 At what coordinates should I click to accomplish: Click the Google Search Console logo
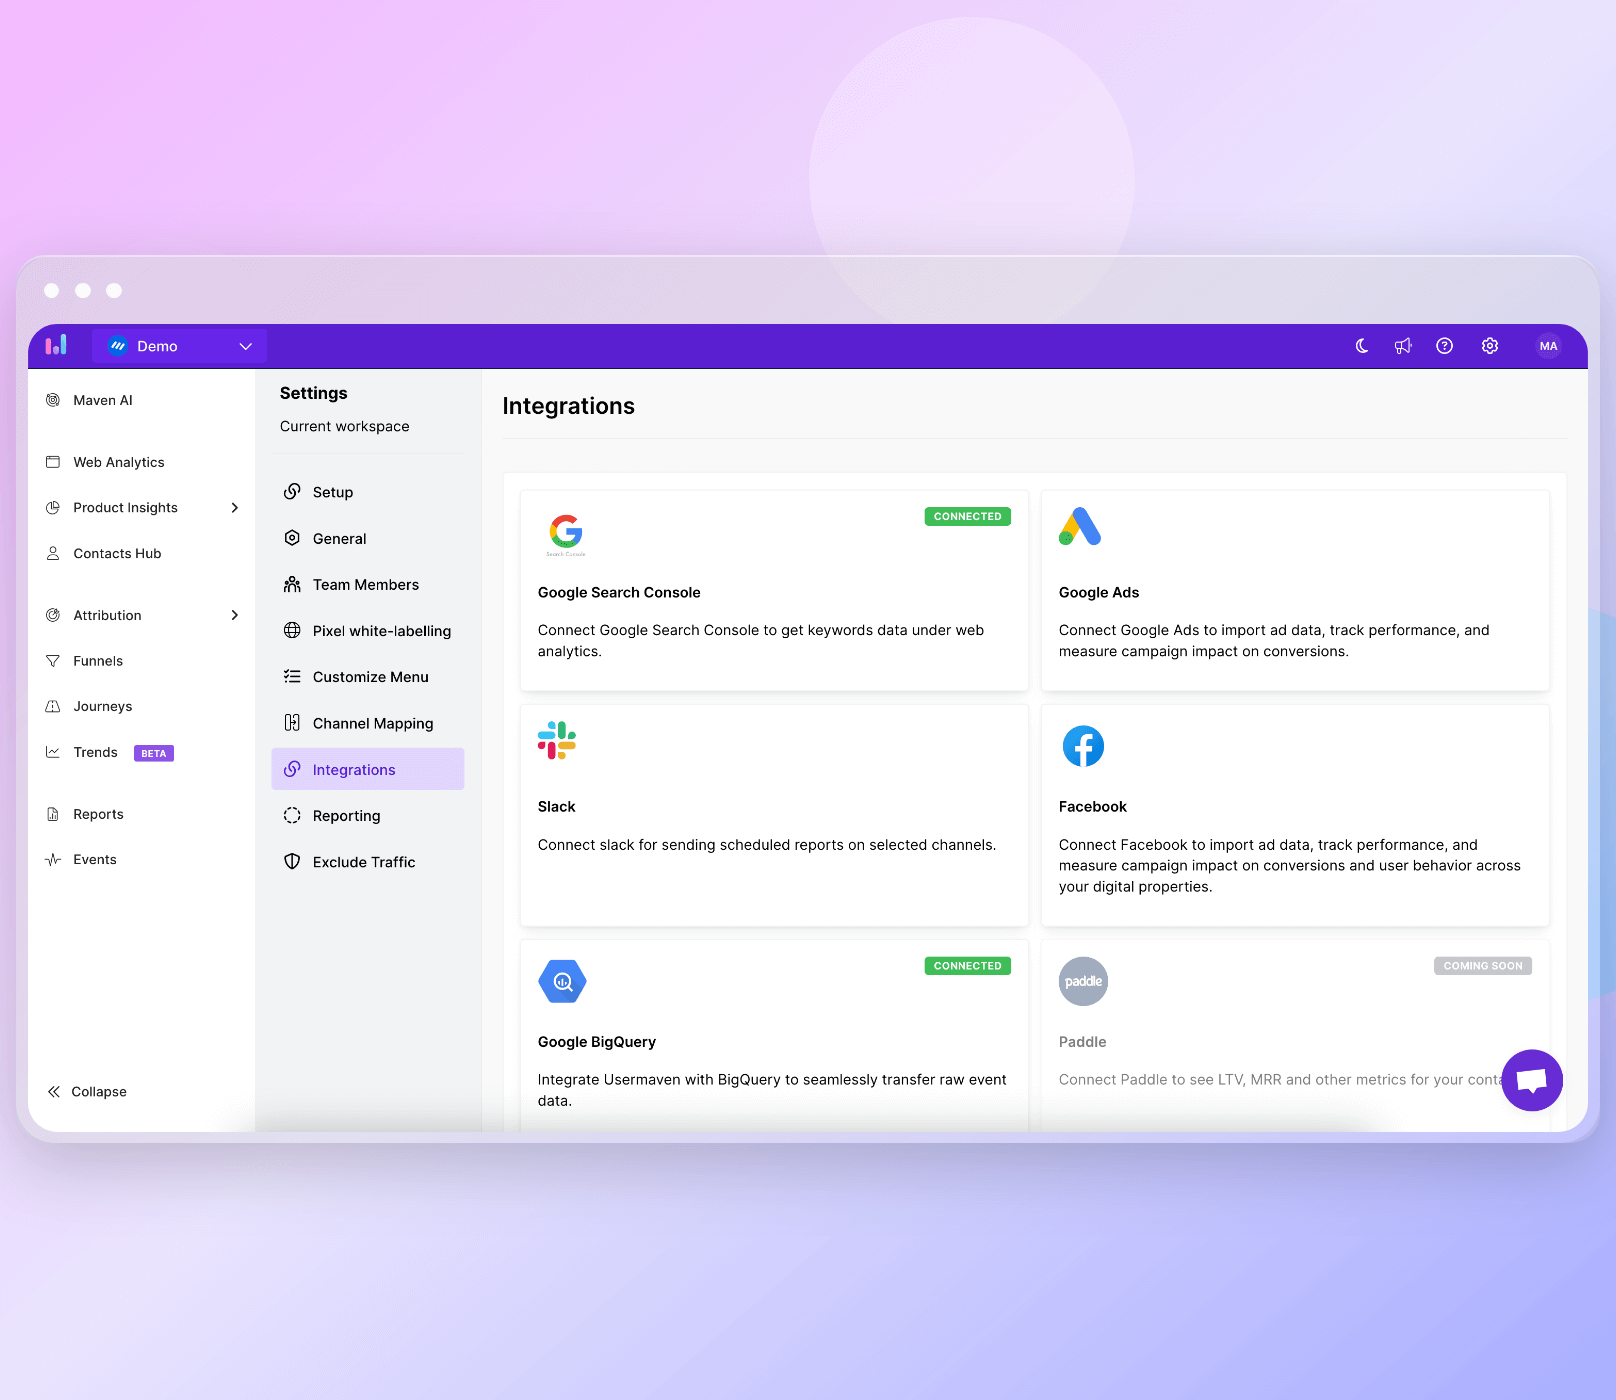(x=565, y=534)
